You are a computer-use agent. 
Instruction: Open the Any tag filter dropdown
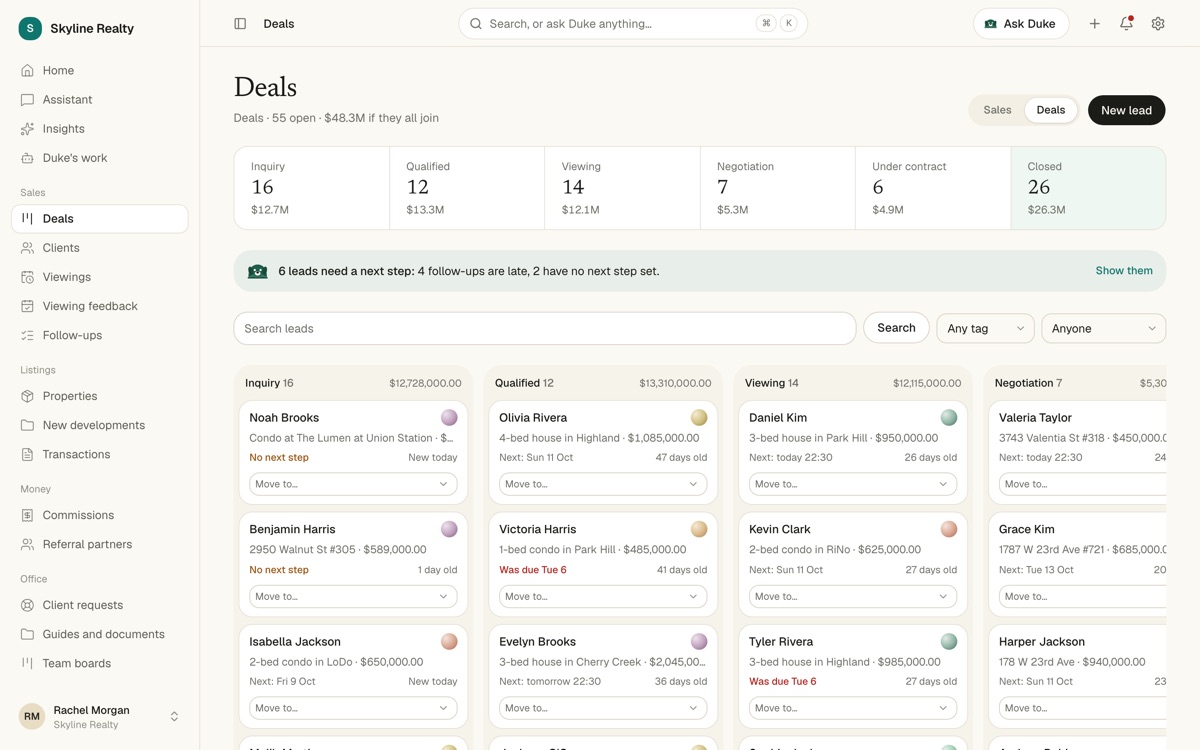[985, 328]
